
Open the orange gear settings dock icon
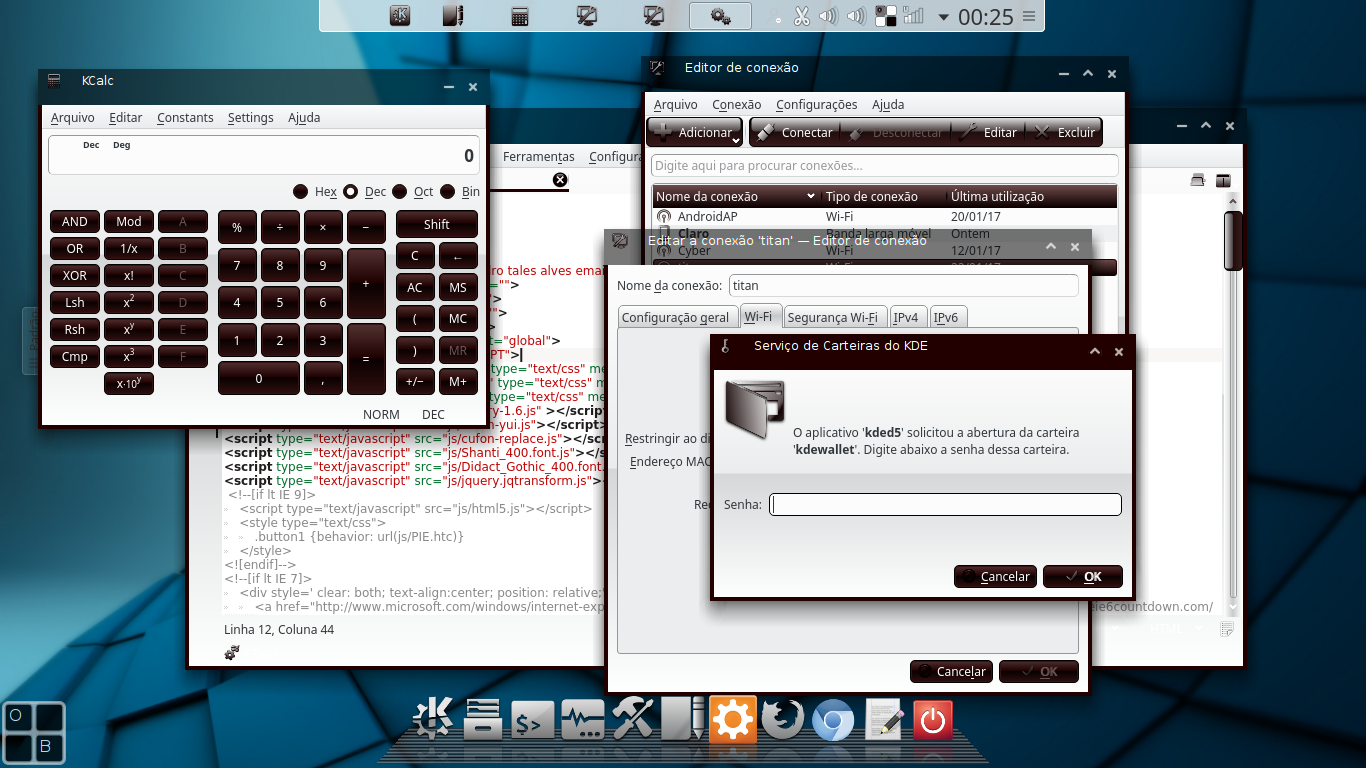tap(733, 719)
